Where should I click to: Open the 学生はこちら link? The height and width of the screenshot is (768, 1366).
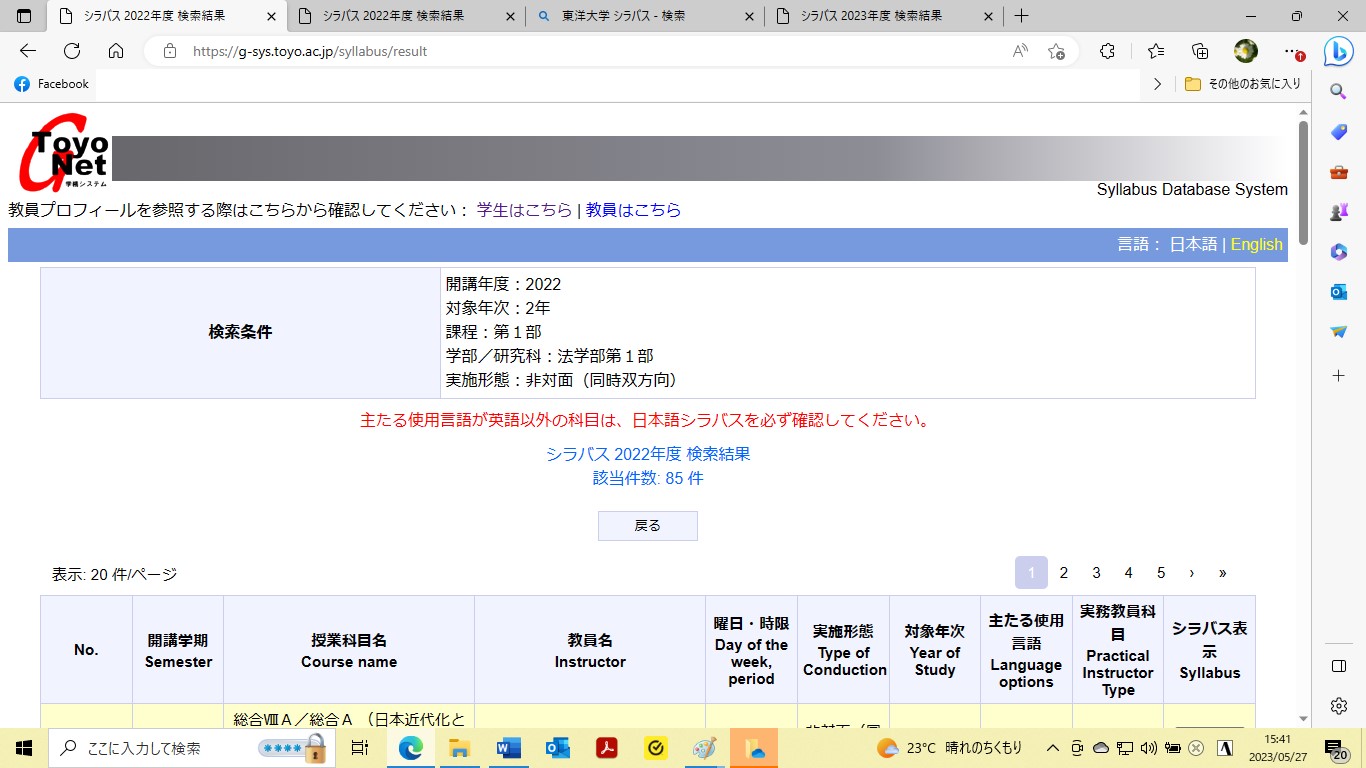tap(525, 210)
